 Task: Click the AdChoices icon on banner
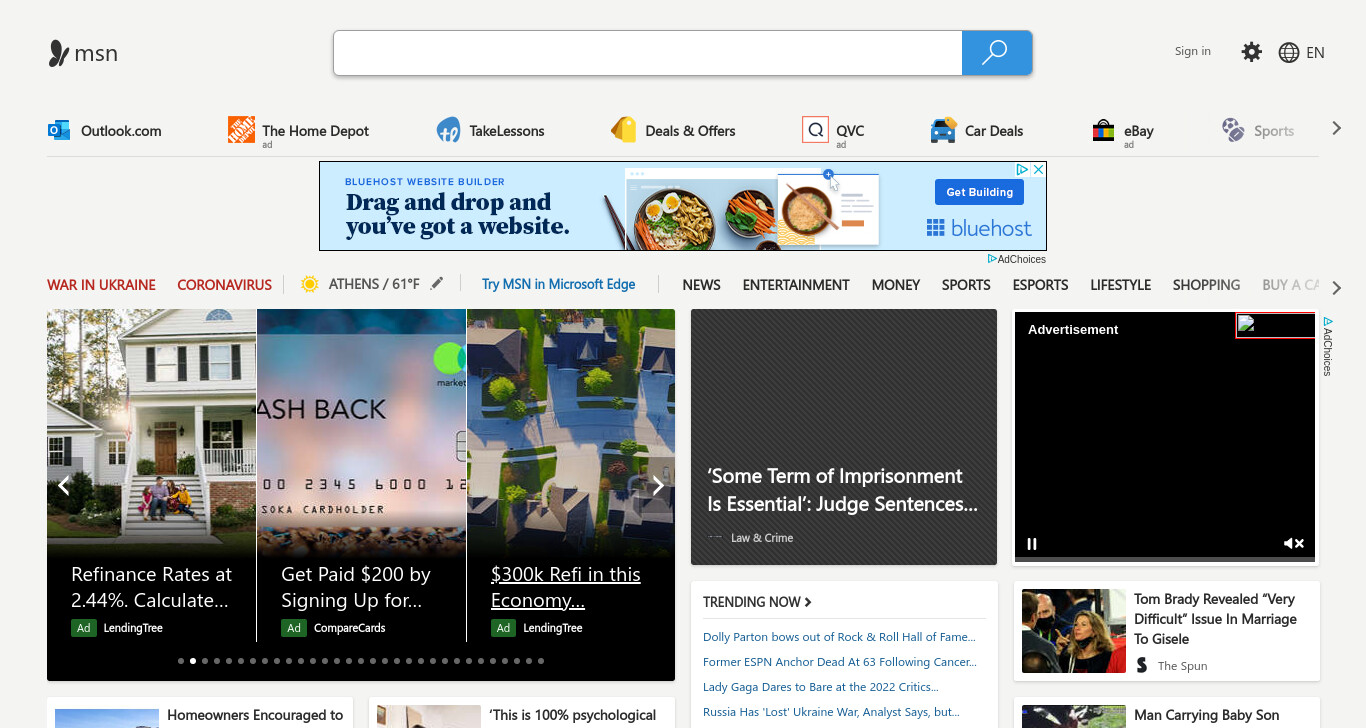pyautogui.click(x=1024, y=170)
